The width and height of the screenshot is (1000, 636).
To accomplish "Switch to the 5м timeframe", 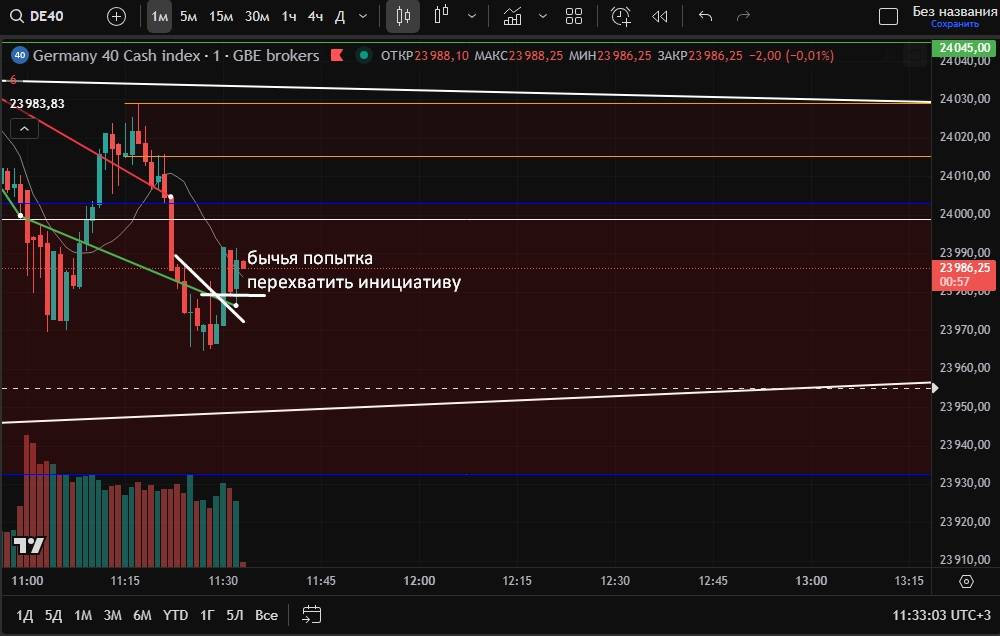I will (x=188, y=16).
